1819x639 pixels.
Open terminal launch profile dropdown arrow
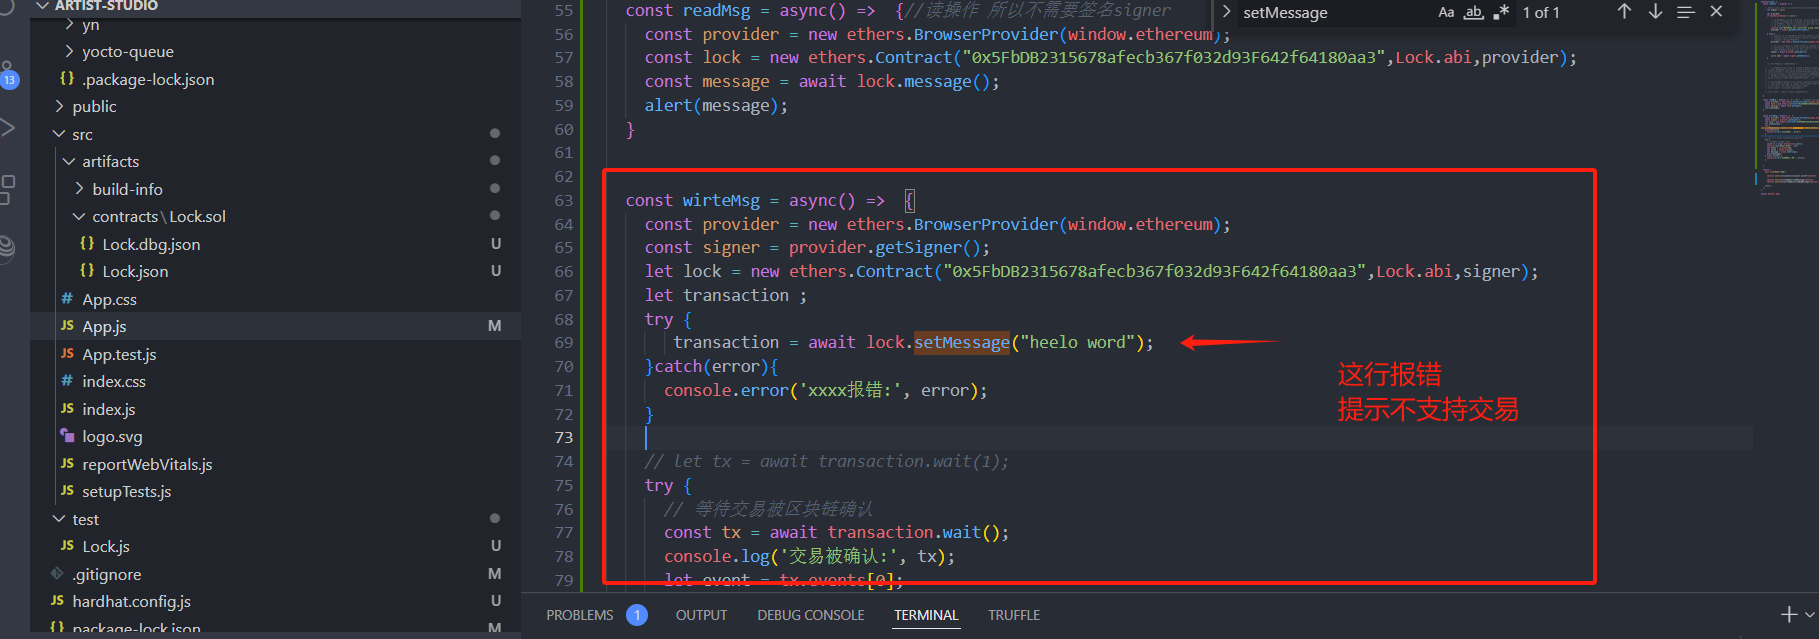click(1809, 615)
